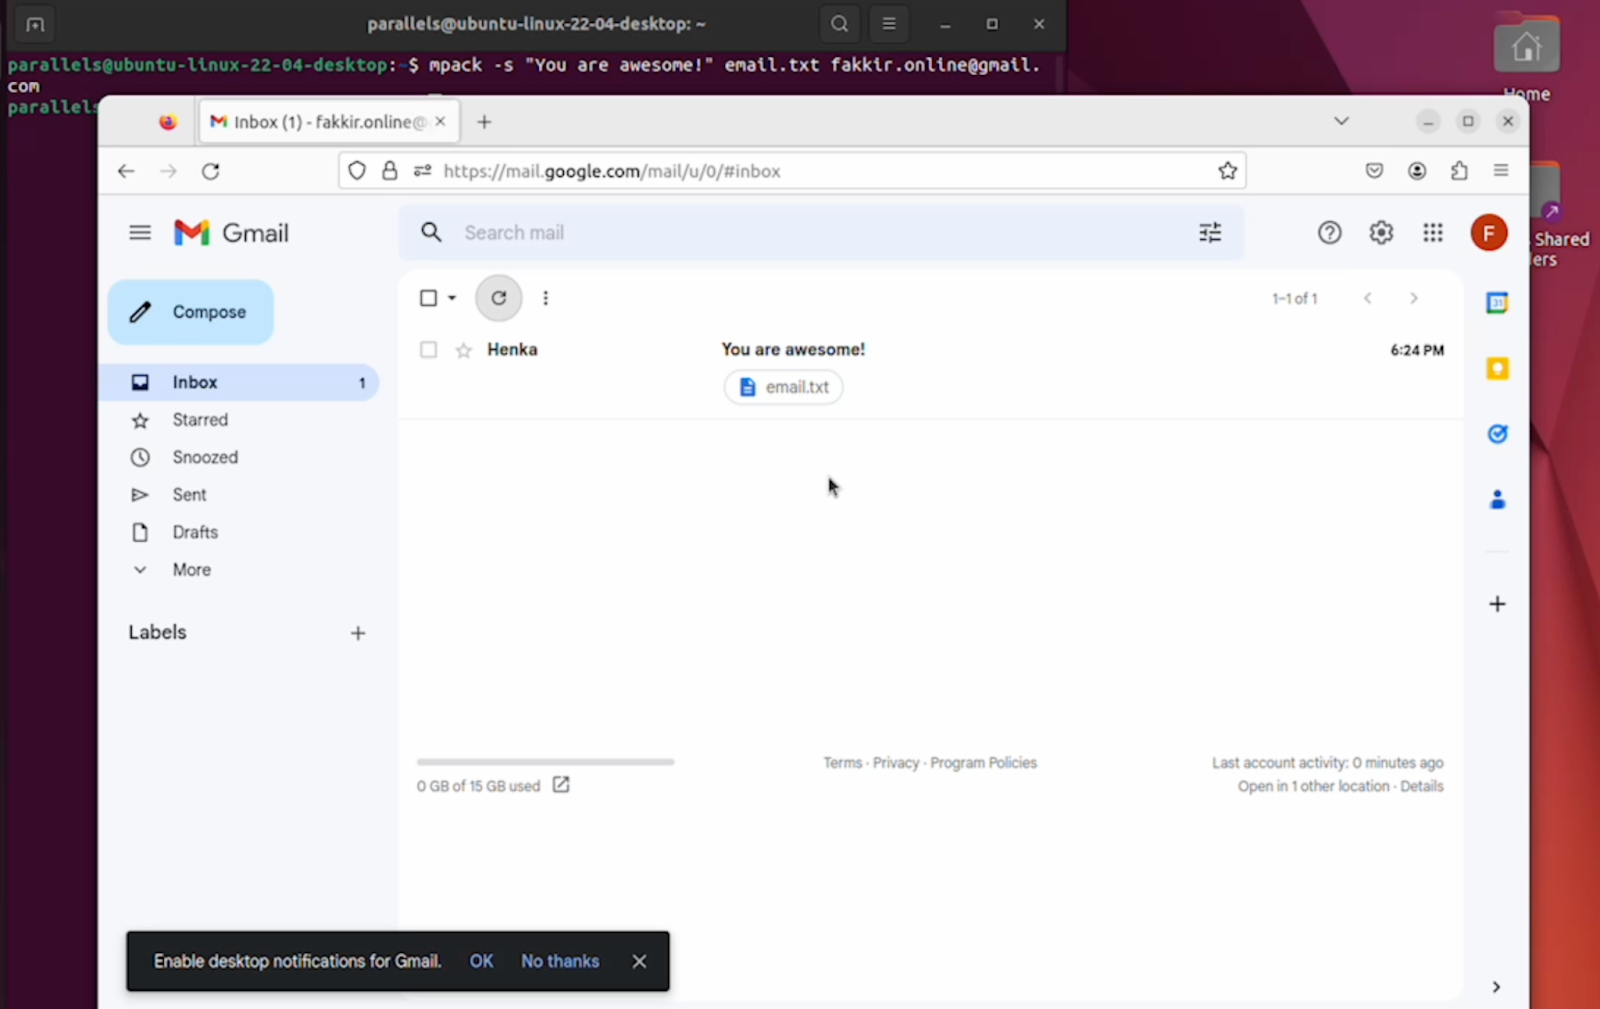1600x1009 pixels.
Task: Show Gmail search options filter icon
Action: point(1210,233)
